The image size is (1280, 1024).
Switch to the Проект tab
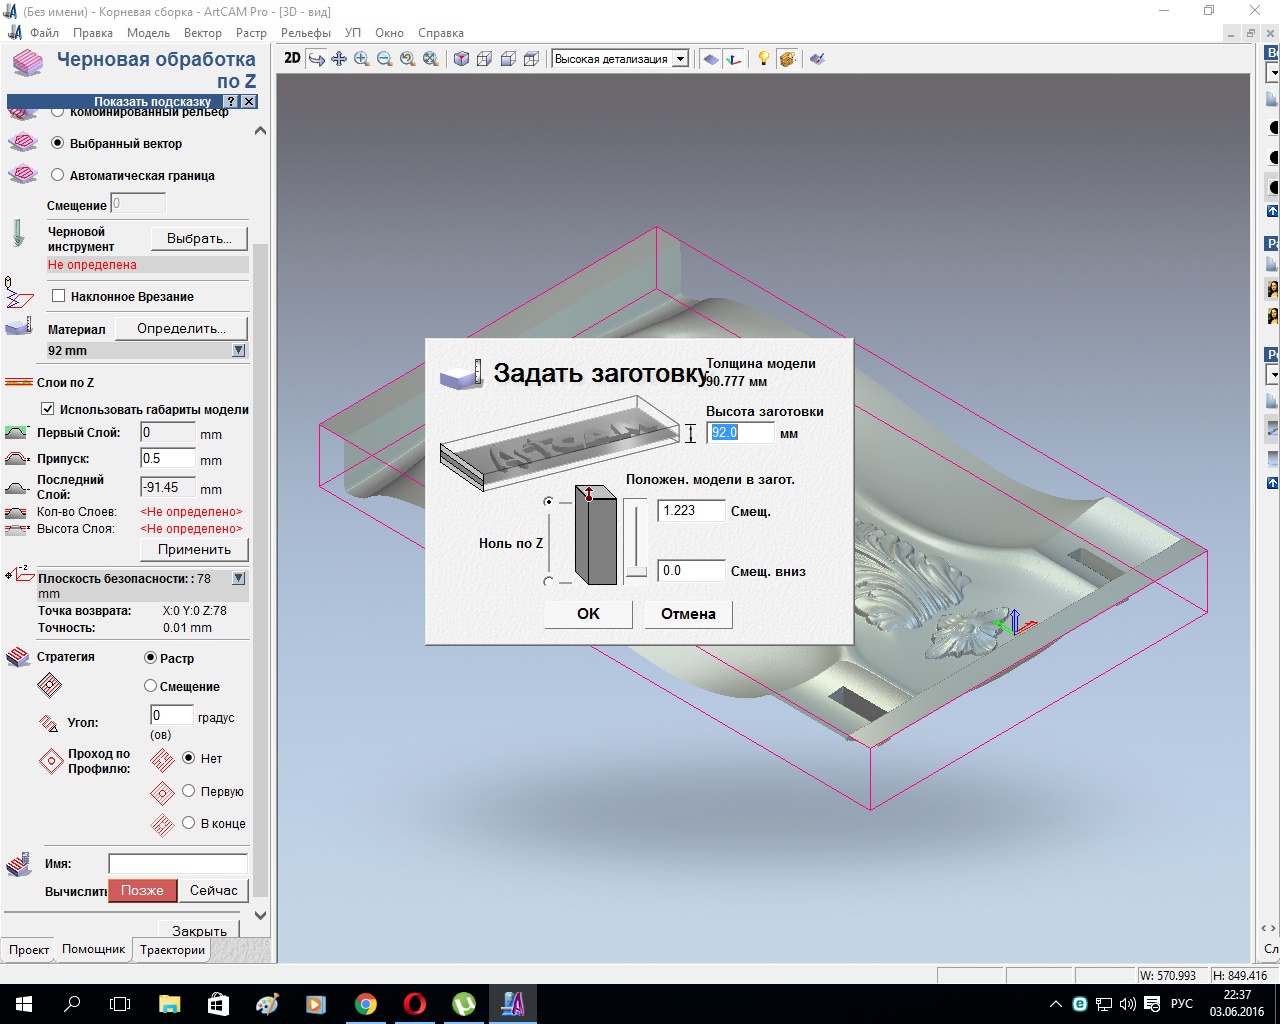point(29,950)
